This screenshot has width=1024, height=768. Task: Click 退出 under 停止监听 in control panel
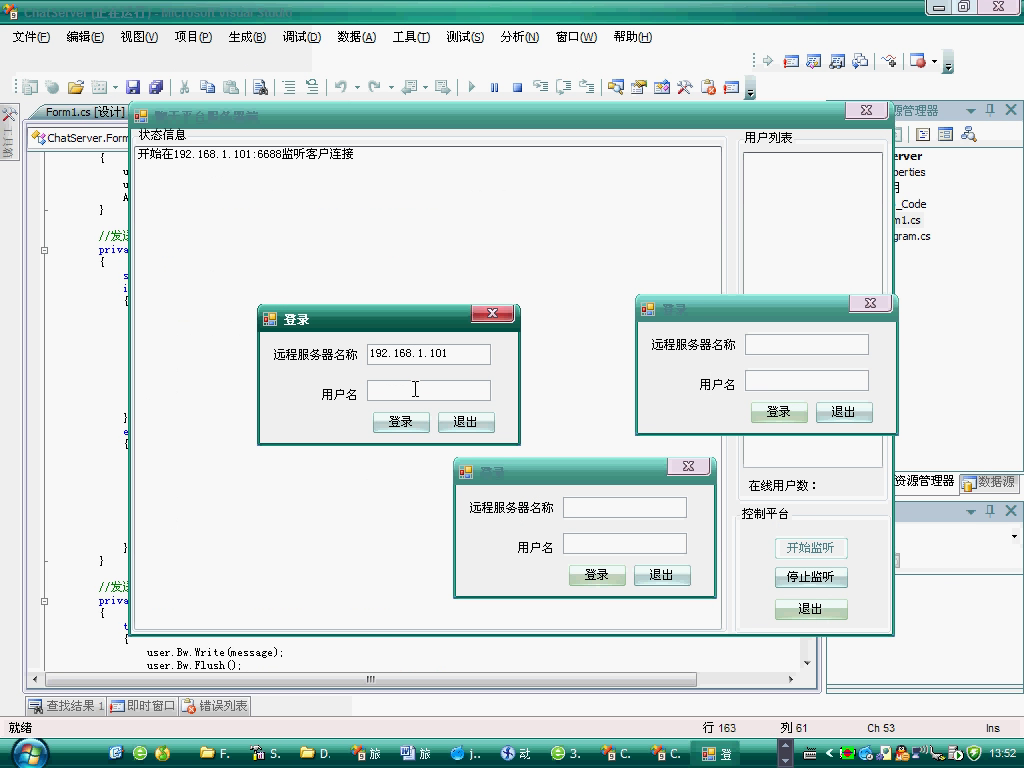pos(810,609)
